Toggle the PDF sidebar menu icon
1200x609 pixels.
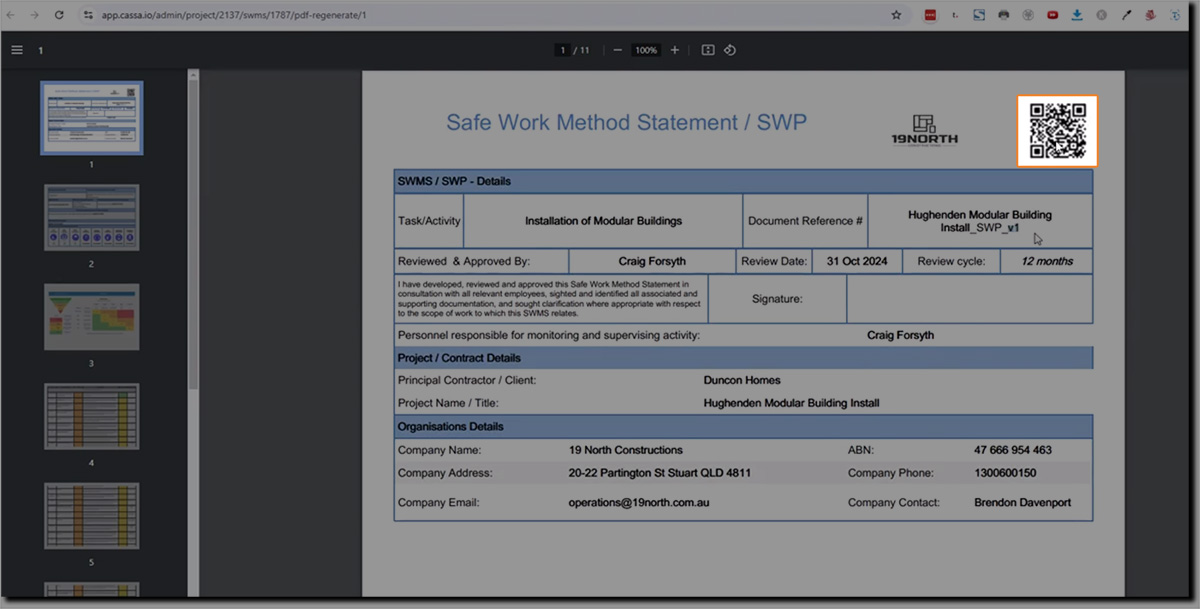pyautogui.click(x=17, y=50)
